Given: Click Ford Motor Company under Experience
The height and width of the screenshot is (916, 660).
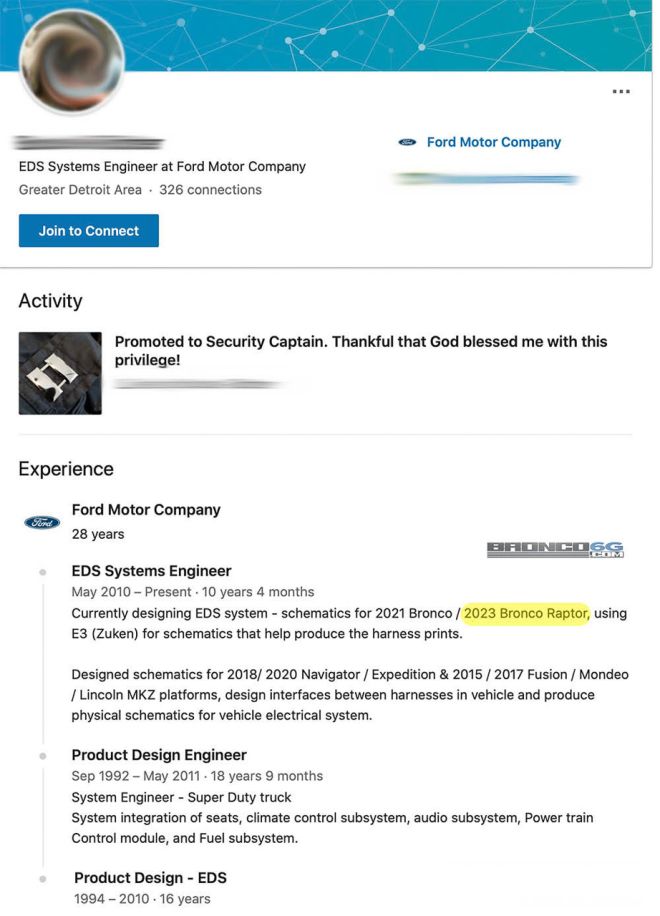Looking at the screenshot, I should click(146, 509).
